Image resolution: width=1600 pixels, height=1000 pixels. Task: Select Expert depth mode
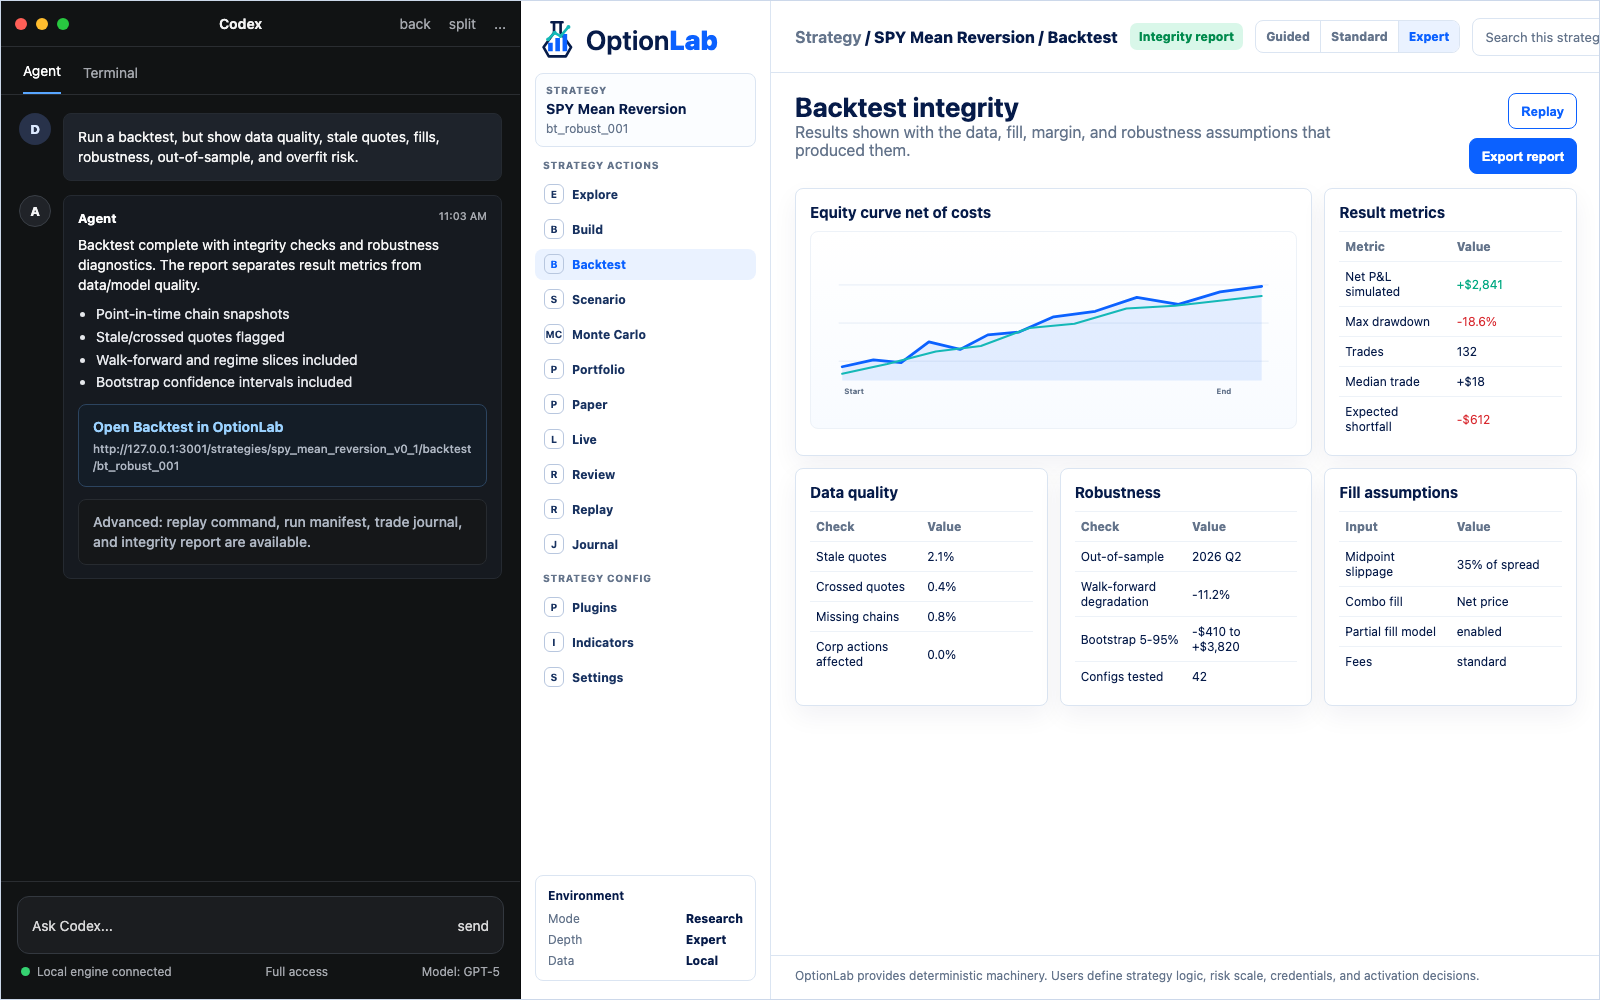tap(1429, 37)
